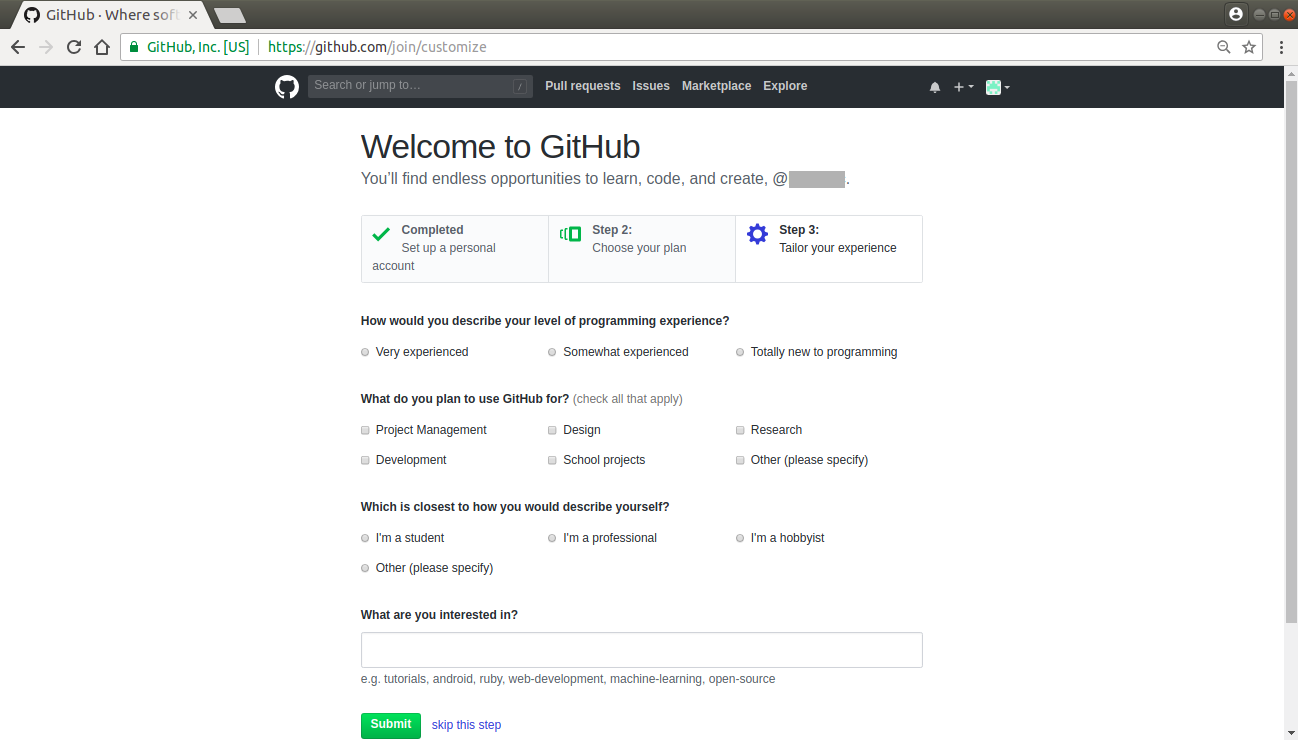
Task: Click the secure padlock site info
Action: tap(134, 47)
